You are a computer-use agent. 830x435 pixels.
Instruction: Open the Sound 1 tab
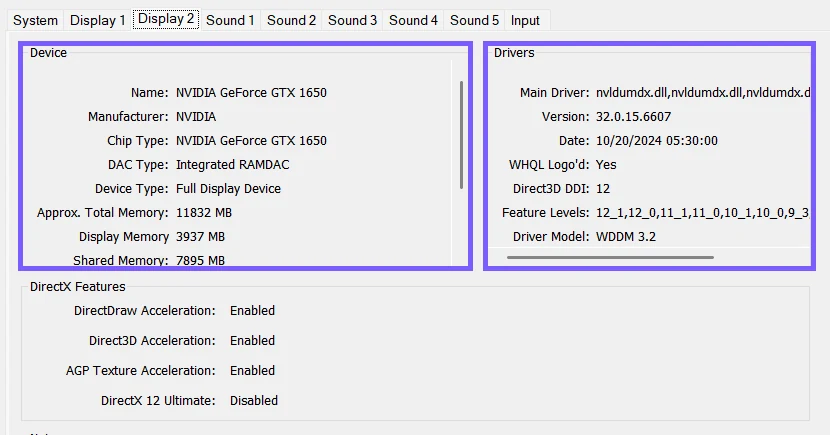coord(230,21)
